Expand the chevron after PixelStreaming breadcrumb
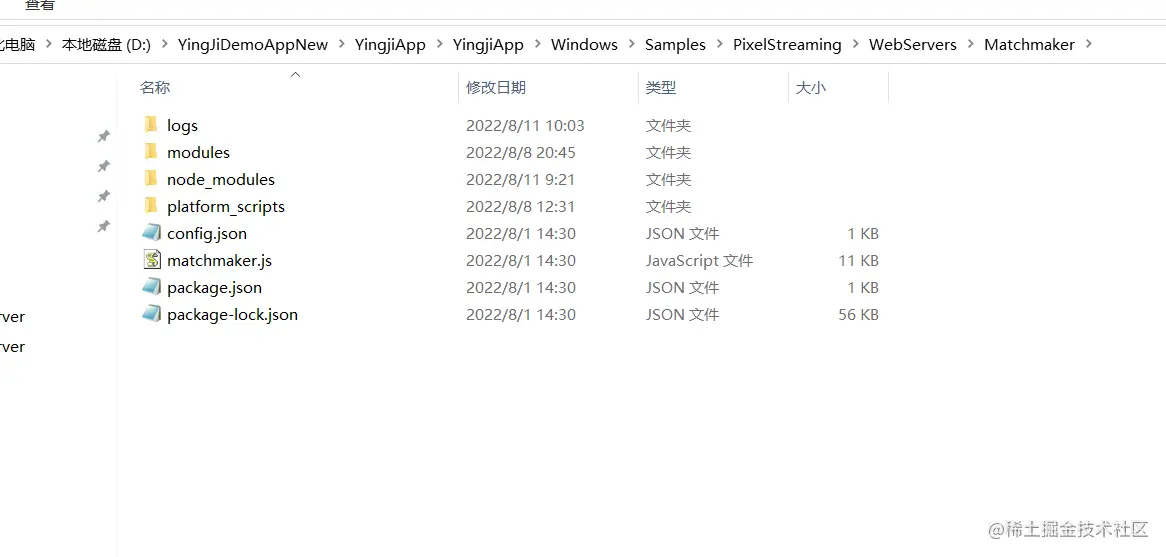The image size is (1166, 557). click(856, 44)
